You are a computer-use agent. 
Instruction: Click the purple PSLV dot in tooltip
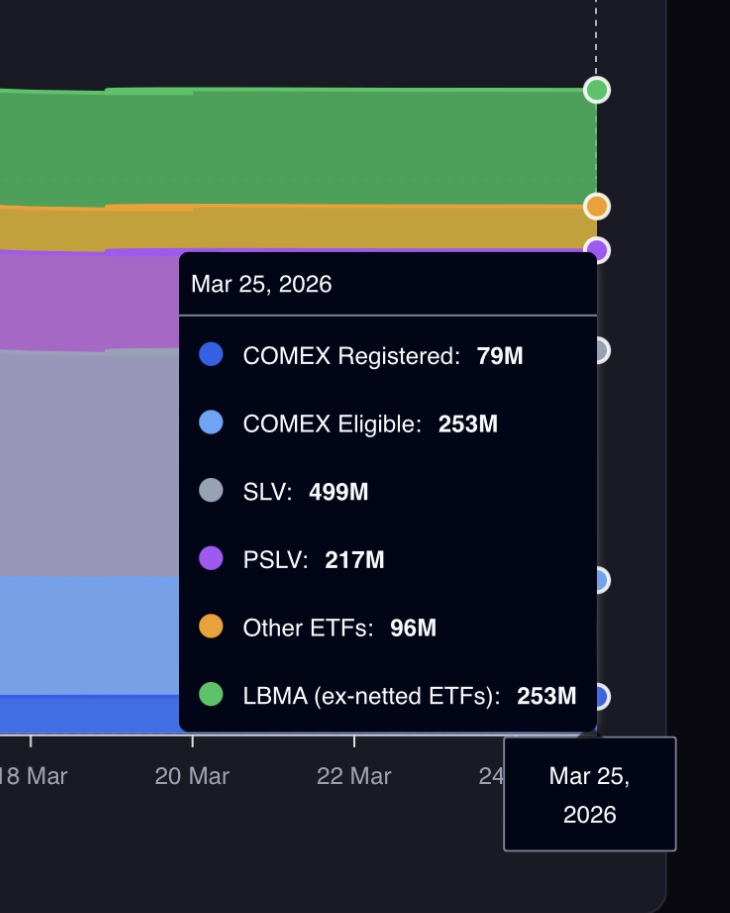(x=211, y=558)
